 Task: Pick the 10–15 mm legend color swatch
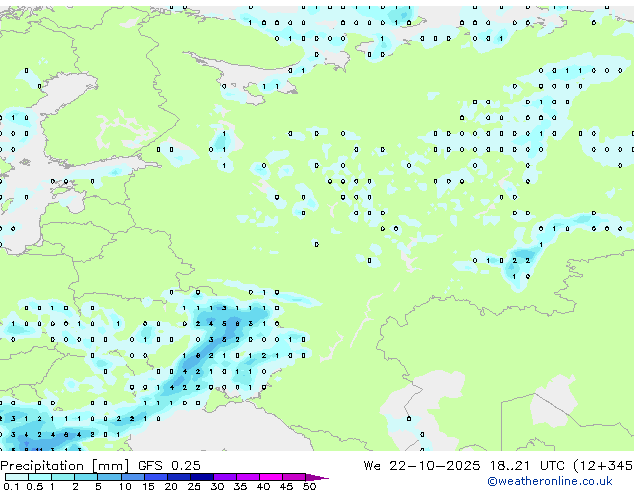(133, 477)
